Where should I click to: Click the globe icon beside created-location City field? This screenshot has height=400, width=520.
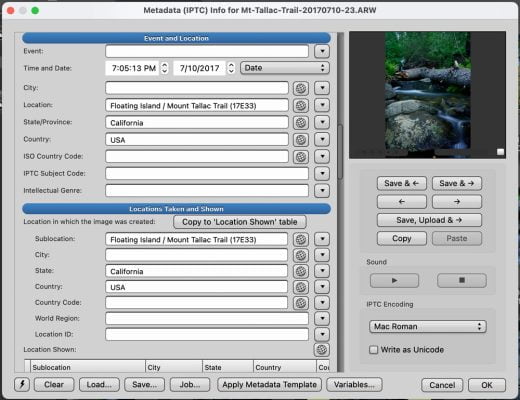pyautogui.click(x=301, y=255)
